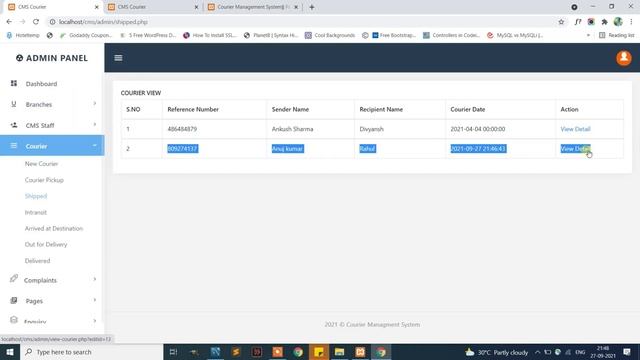Image resolution: width=640 pixels, height=360 pixels.
Task: Toggle the hamburger sidebar menu icon
Action: pyautogui.click(x=118, y=58)
